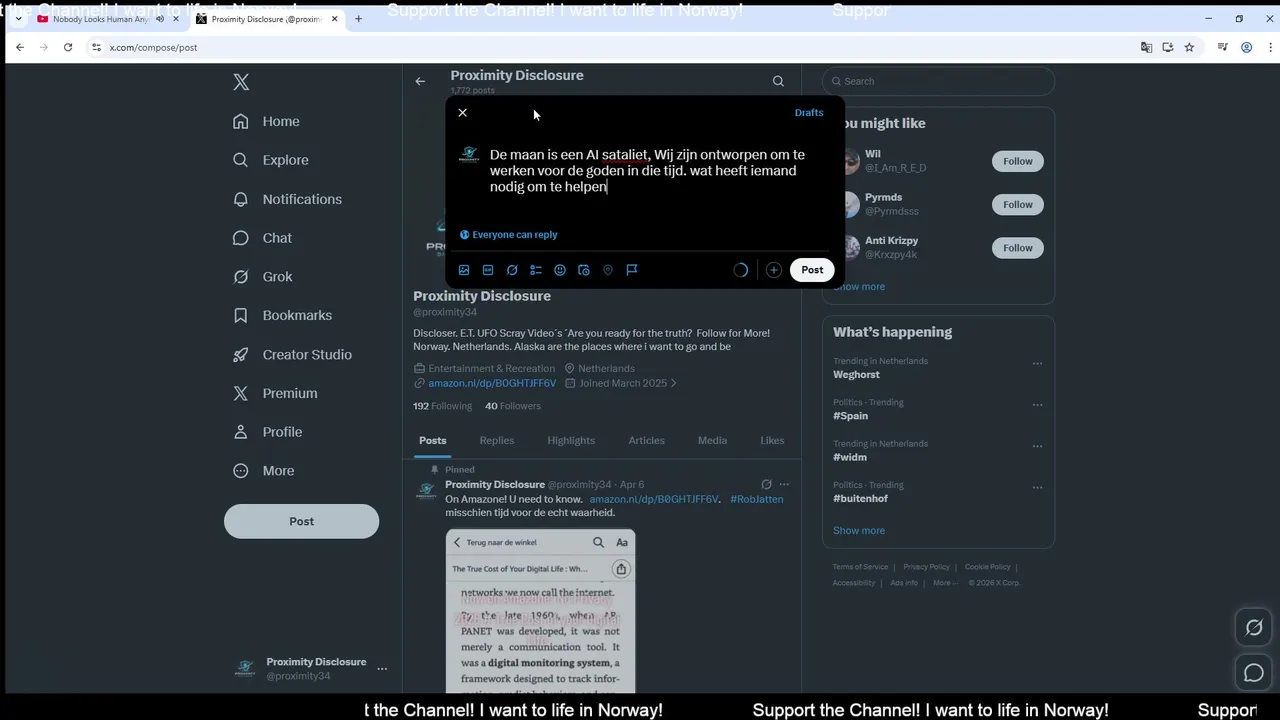Open Notifications in the sidebar
Viewport: 1280px width, 720px height.
pyautogui.click(x=287, y=199)
